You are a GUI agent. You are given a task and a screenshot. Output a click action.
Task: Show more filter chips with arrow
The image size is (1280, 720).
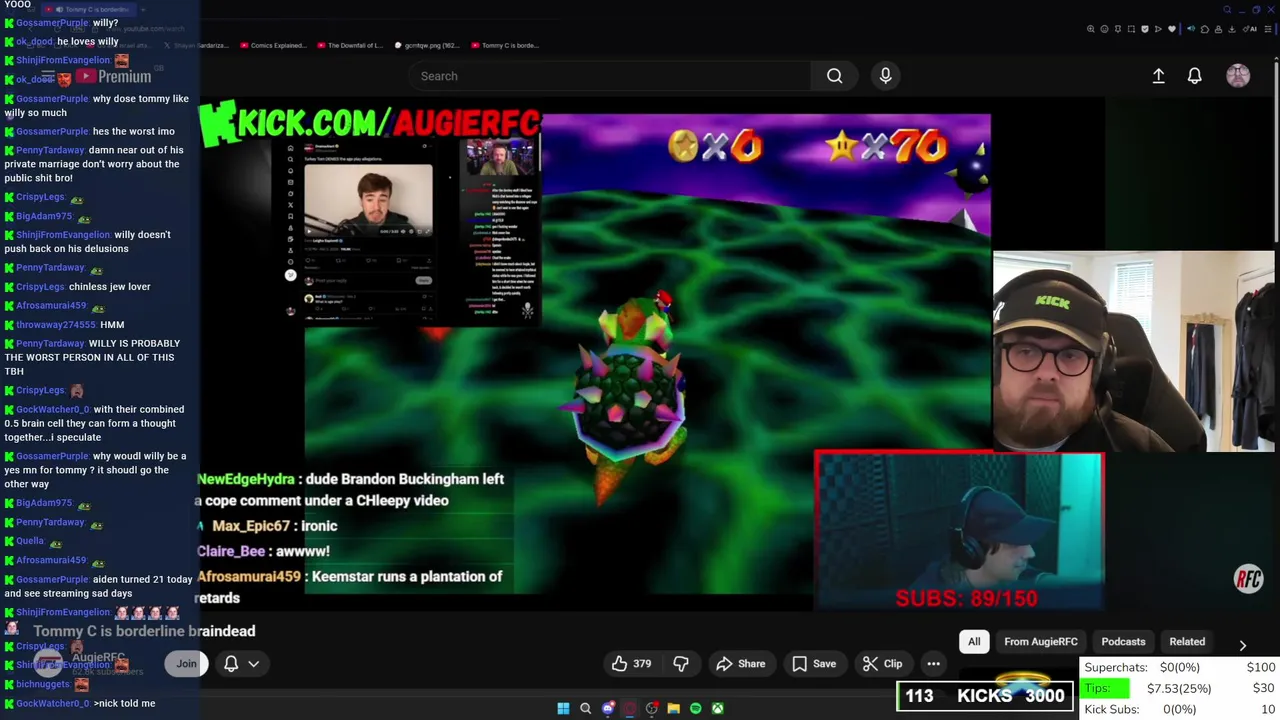point(1242,645)
